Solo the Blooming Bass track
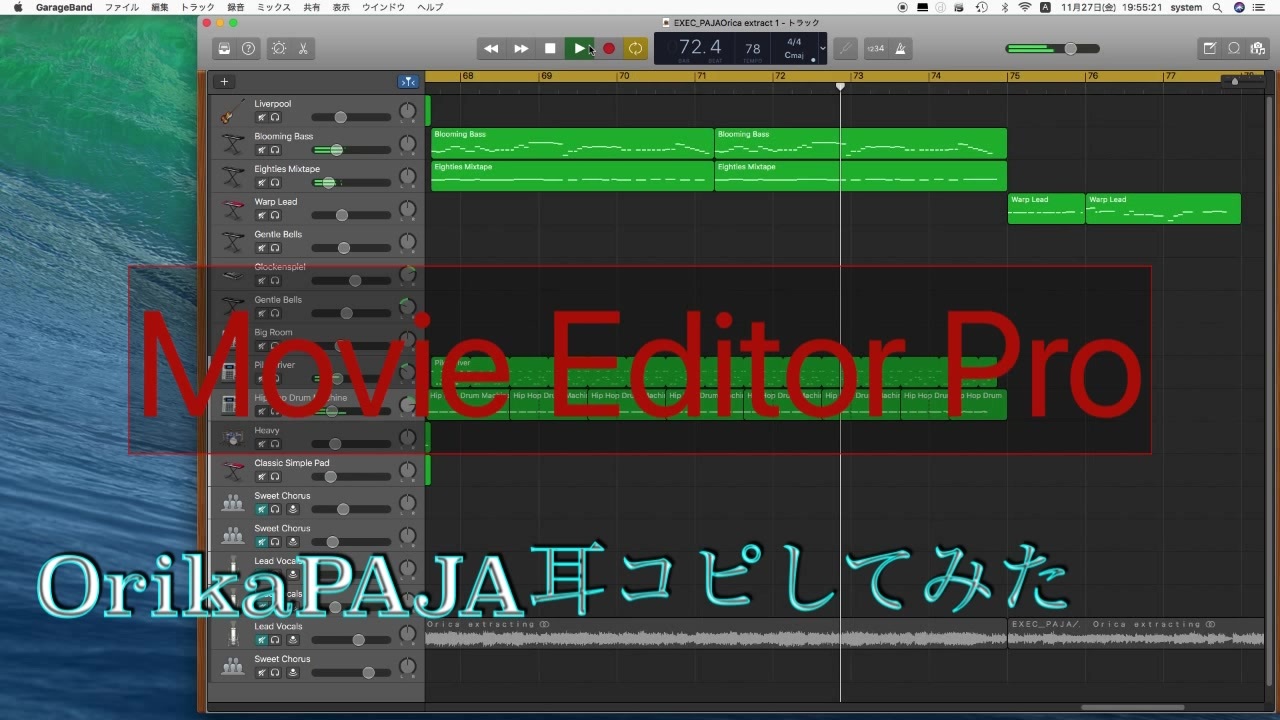 tap(275, 150)
